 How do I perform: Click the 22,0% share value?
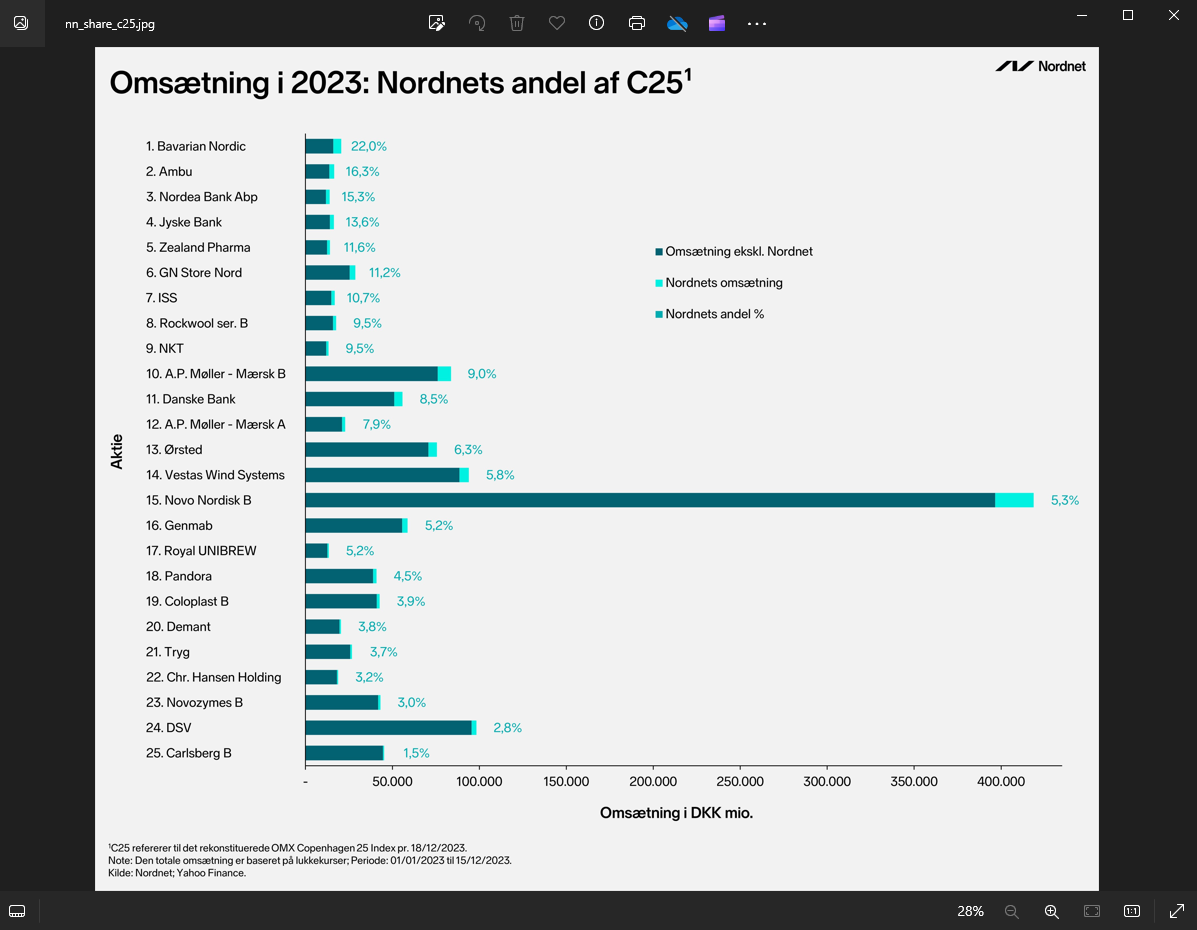pos(369,146)
